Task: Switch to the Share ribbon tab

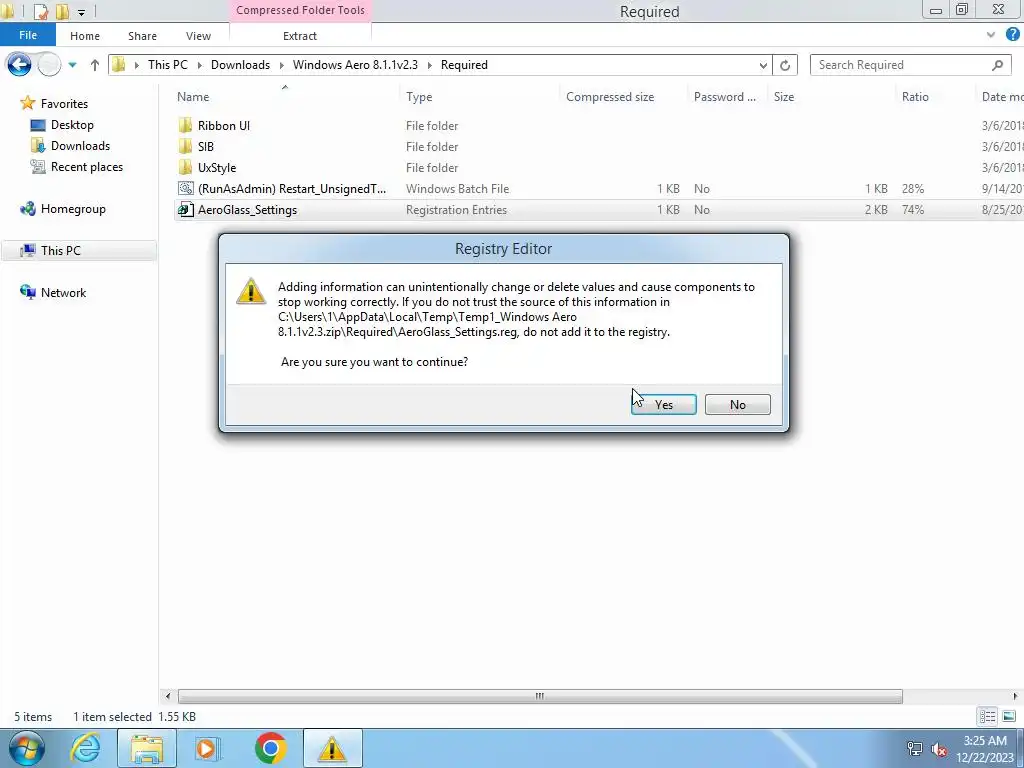Action: (x=142, y=36)
